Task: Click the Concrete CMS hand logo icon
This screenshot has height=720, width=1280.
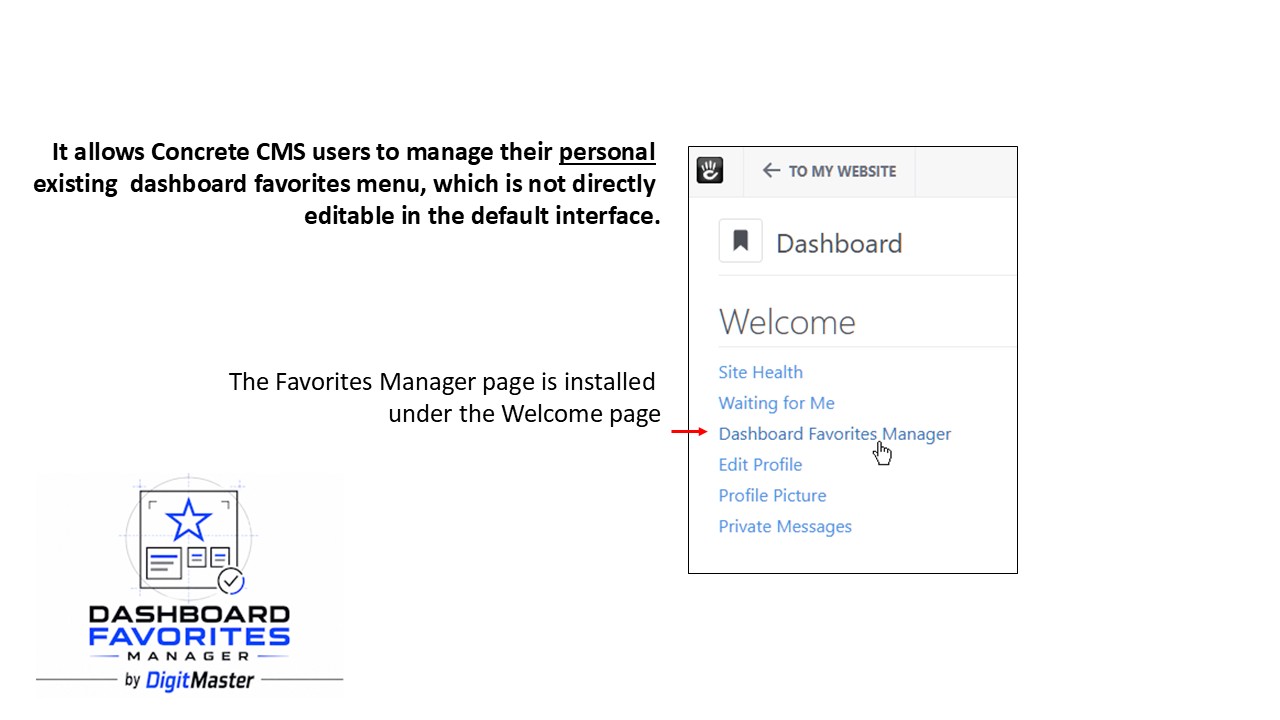Action: (x=710, y=170)
